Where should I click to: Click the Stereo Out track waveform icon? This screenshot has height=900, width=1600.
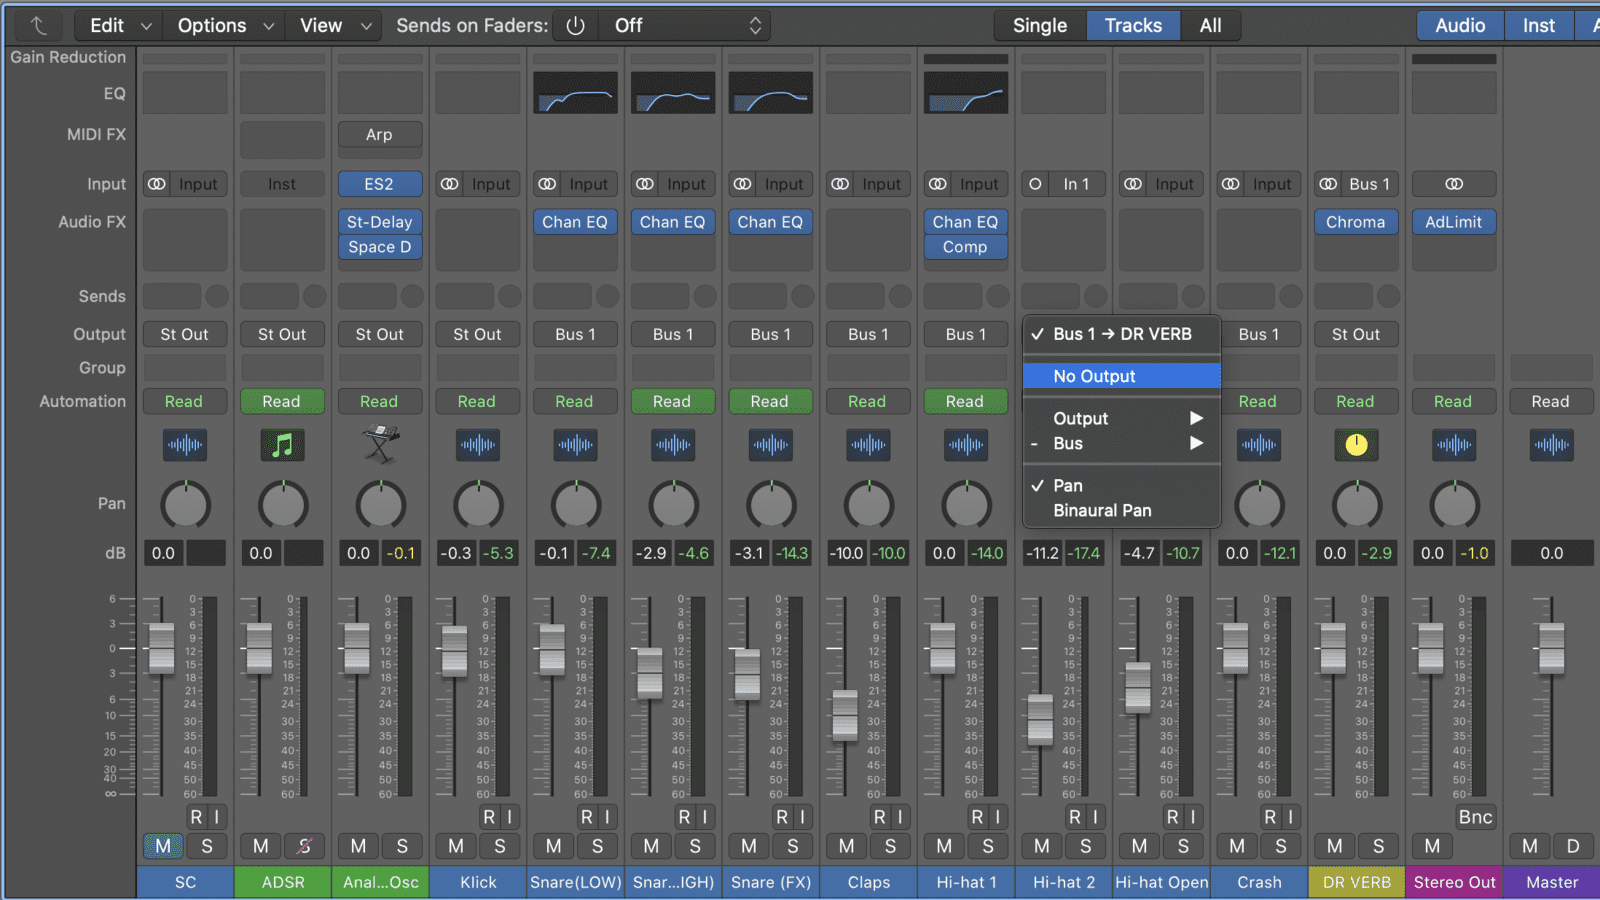click(x=1454, y=445)
